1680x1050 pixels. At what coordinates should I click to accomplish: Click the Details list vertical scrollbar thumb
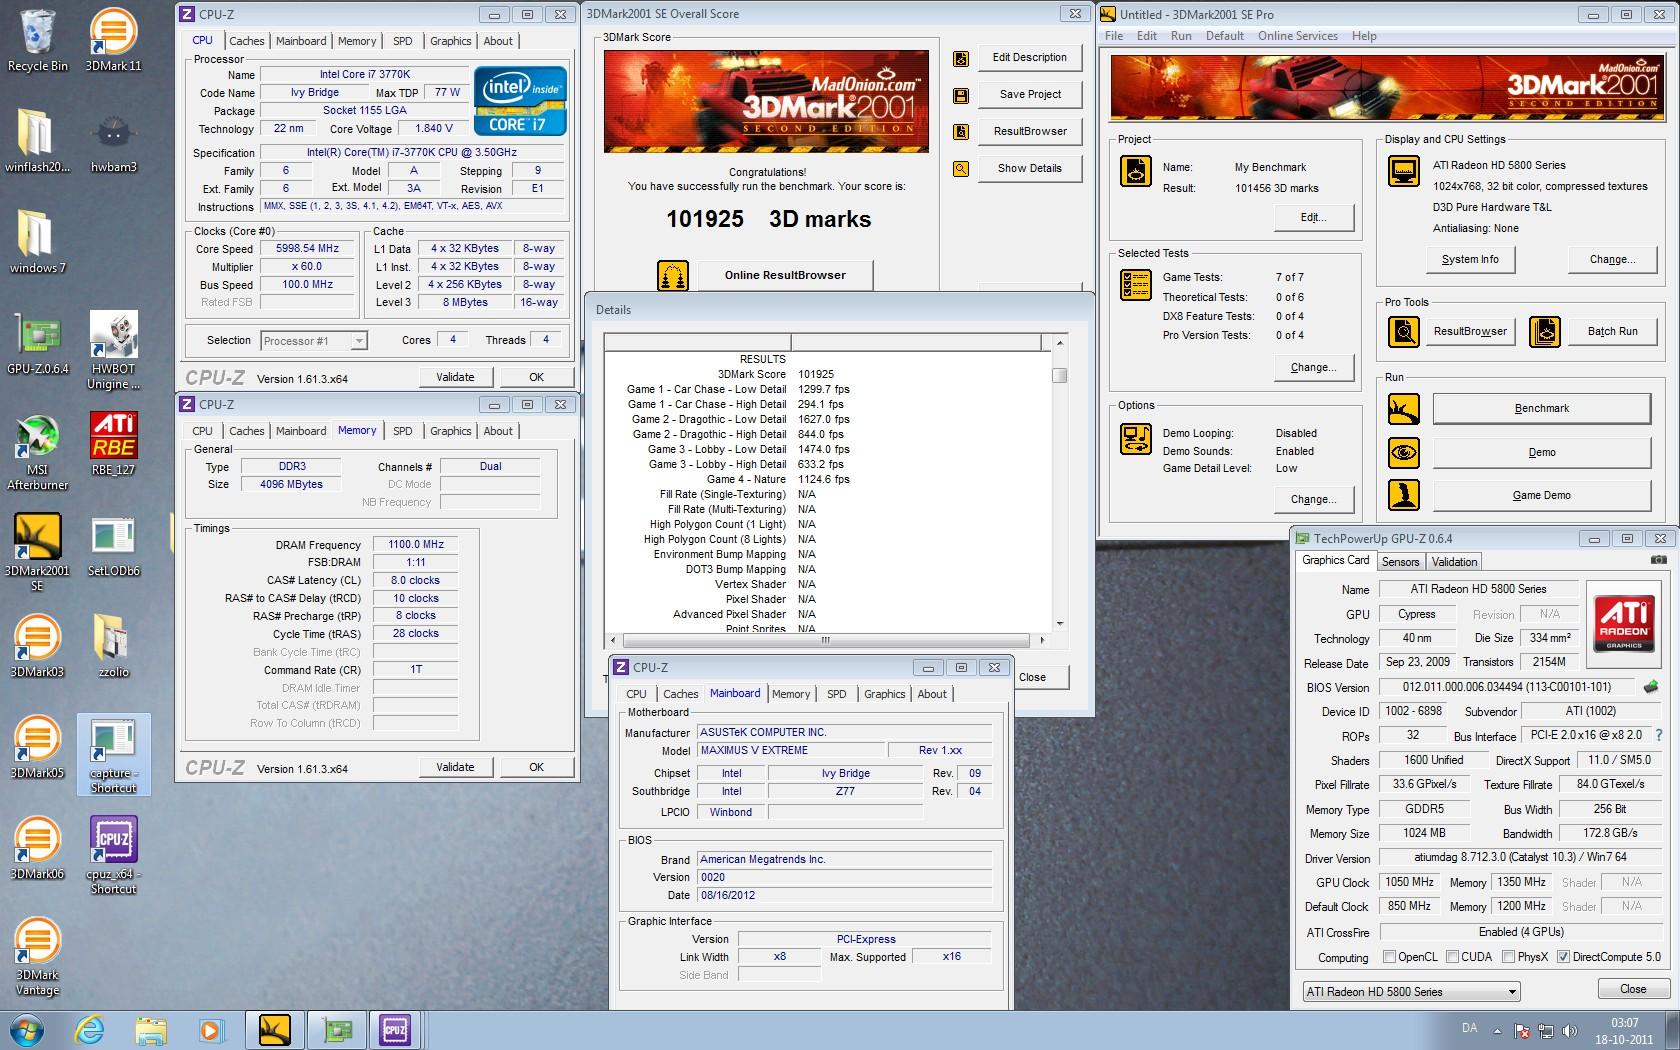[1059, 376]
